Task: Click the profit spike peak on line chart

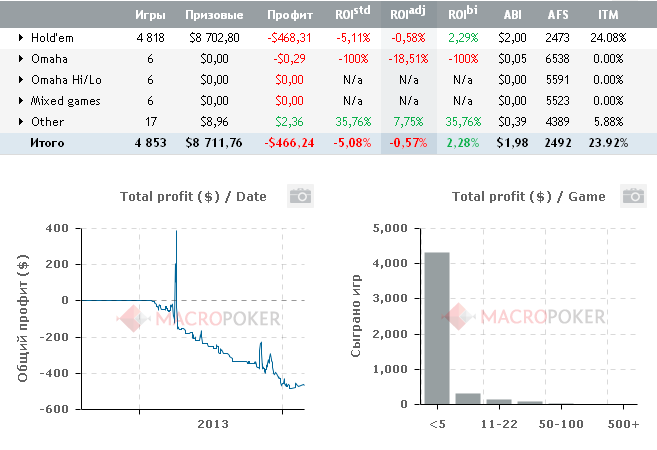Action: pyautogui.click(x=176, y=232)
